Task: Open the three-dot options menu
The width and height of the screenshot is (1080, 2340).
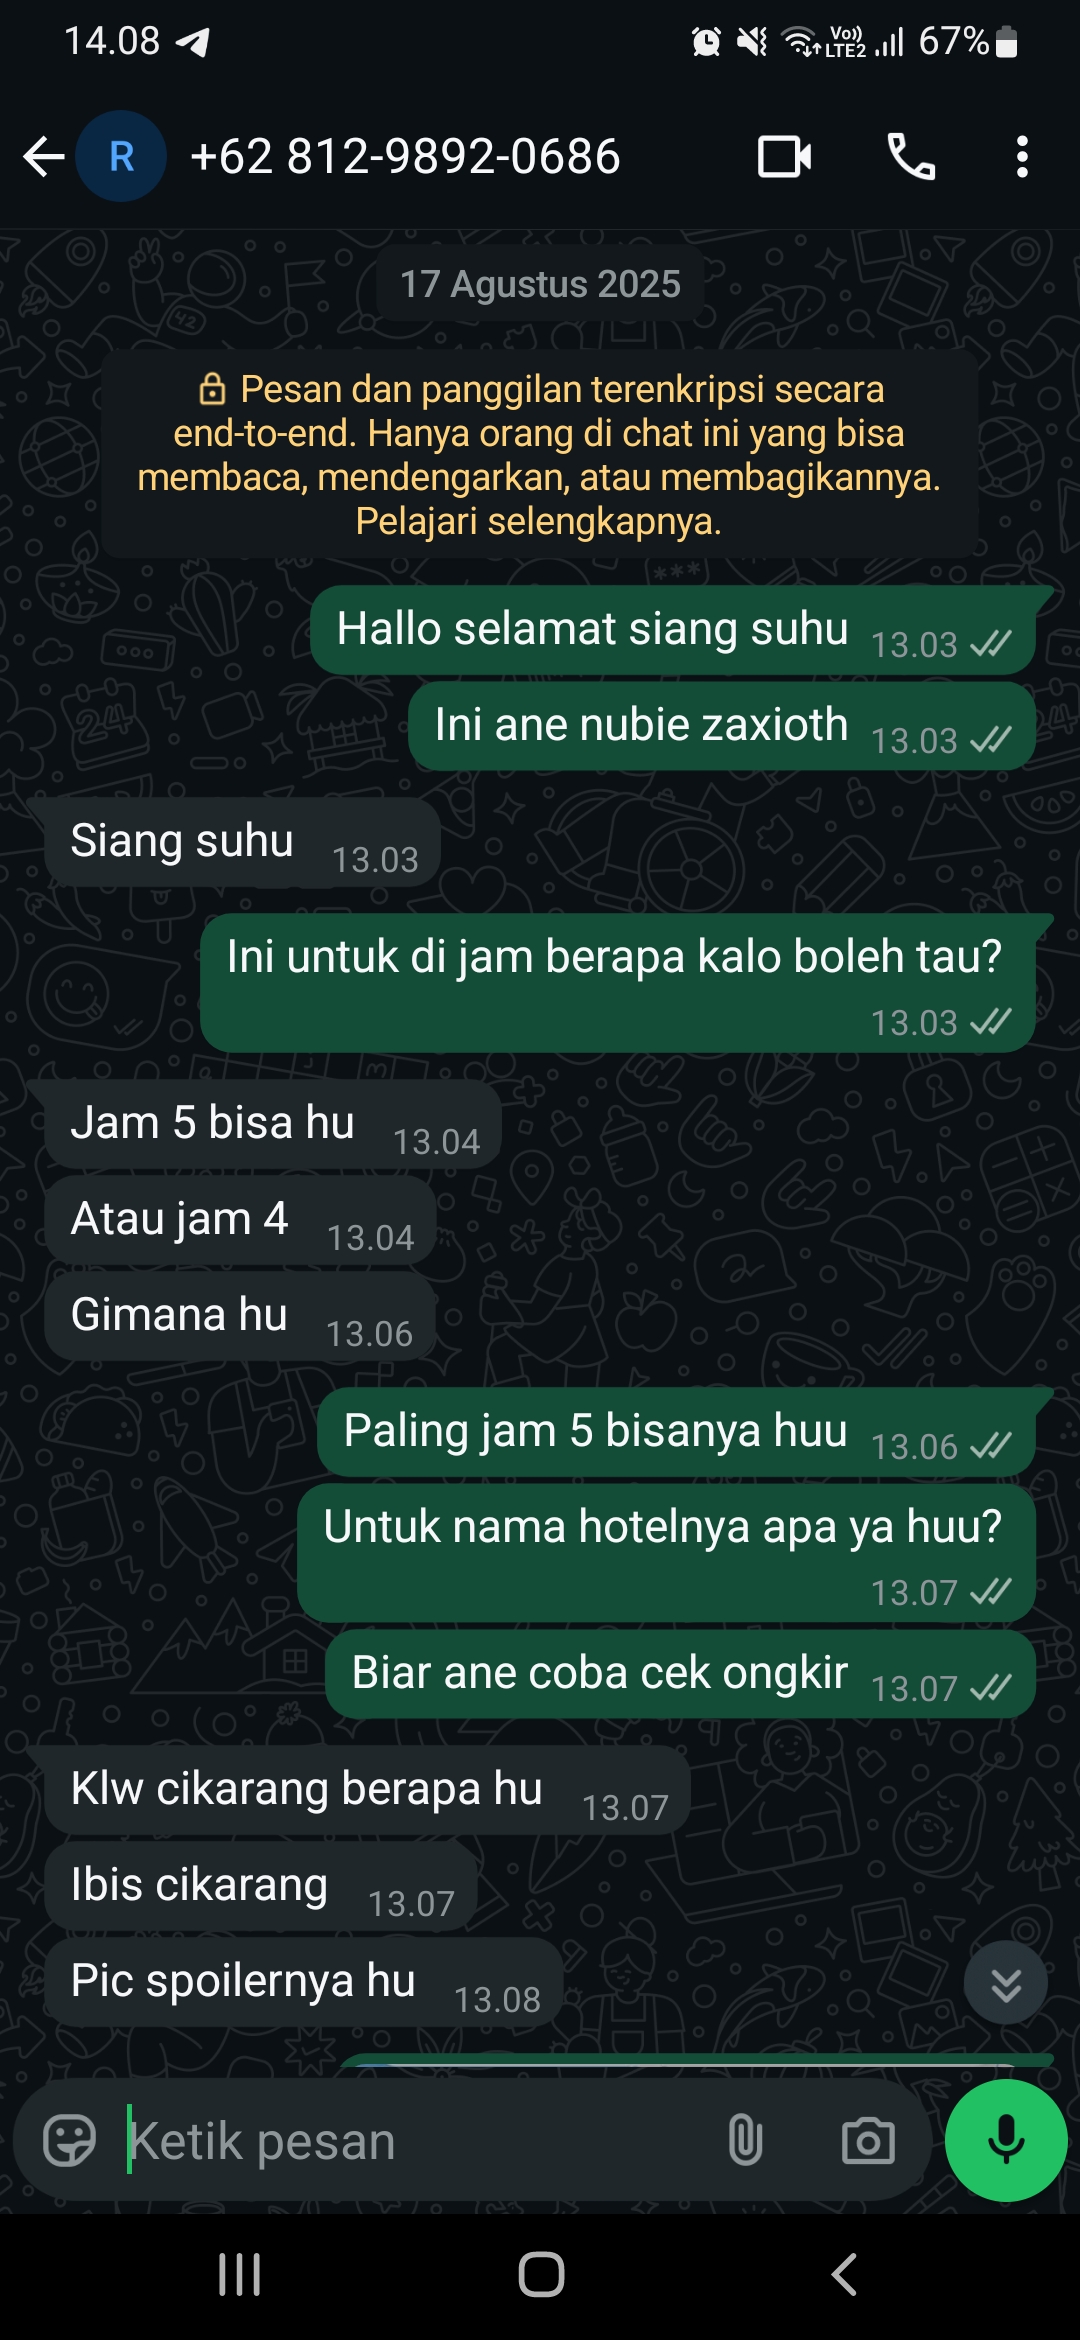Action: tap(1022, 157)
